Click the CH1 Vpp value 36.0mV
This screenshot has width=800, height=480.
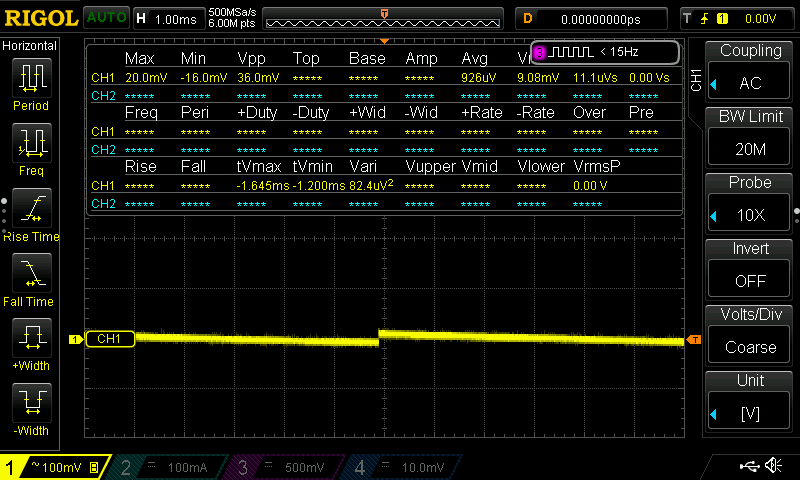click(258, 78)
